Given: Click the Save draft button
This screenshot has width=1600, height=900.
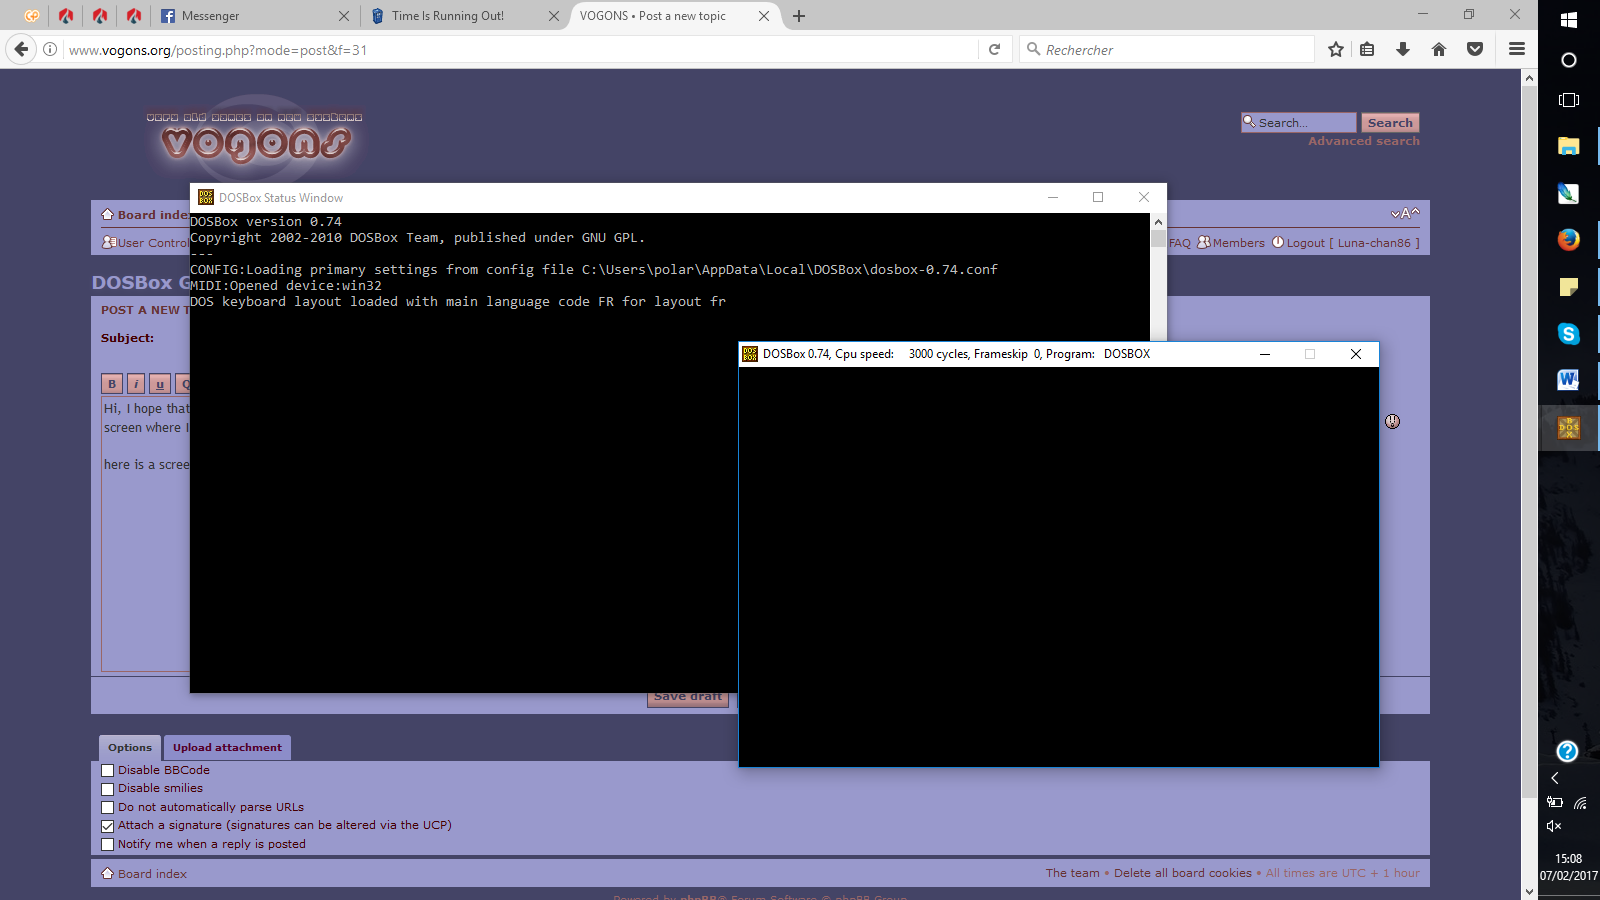Looking at the screenshot, I should pyautogui.click(x=688, y=697).
